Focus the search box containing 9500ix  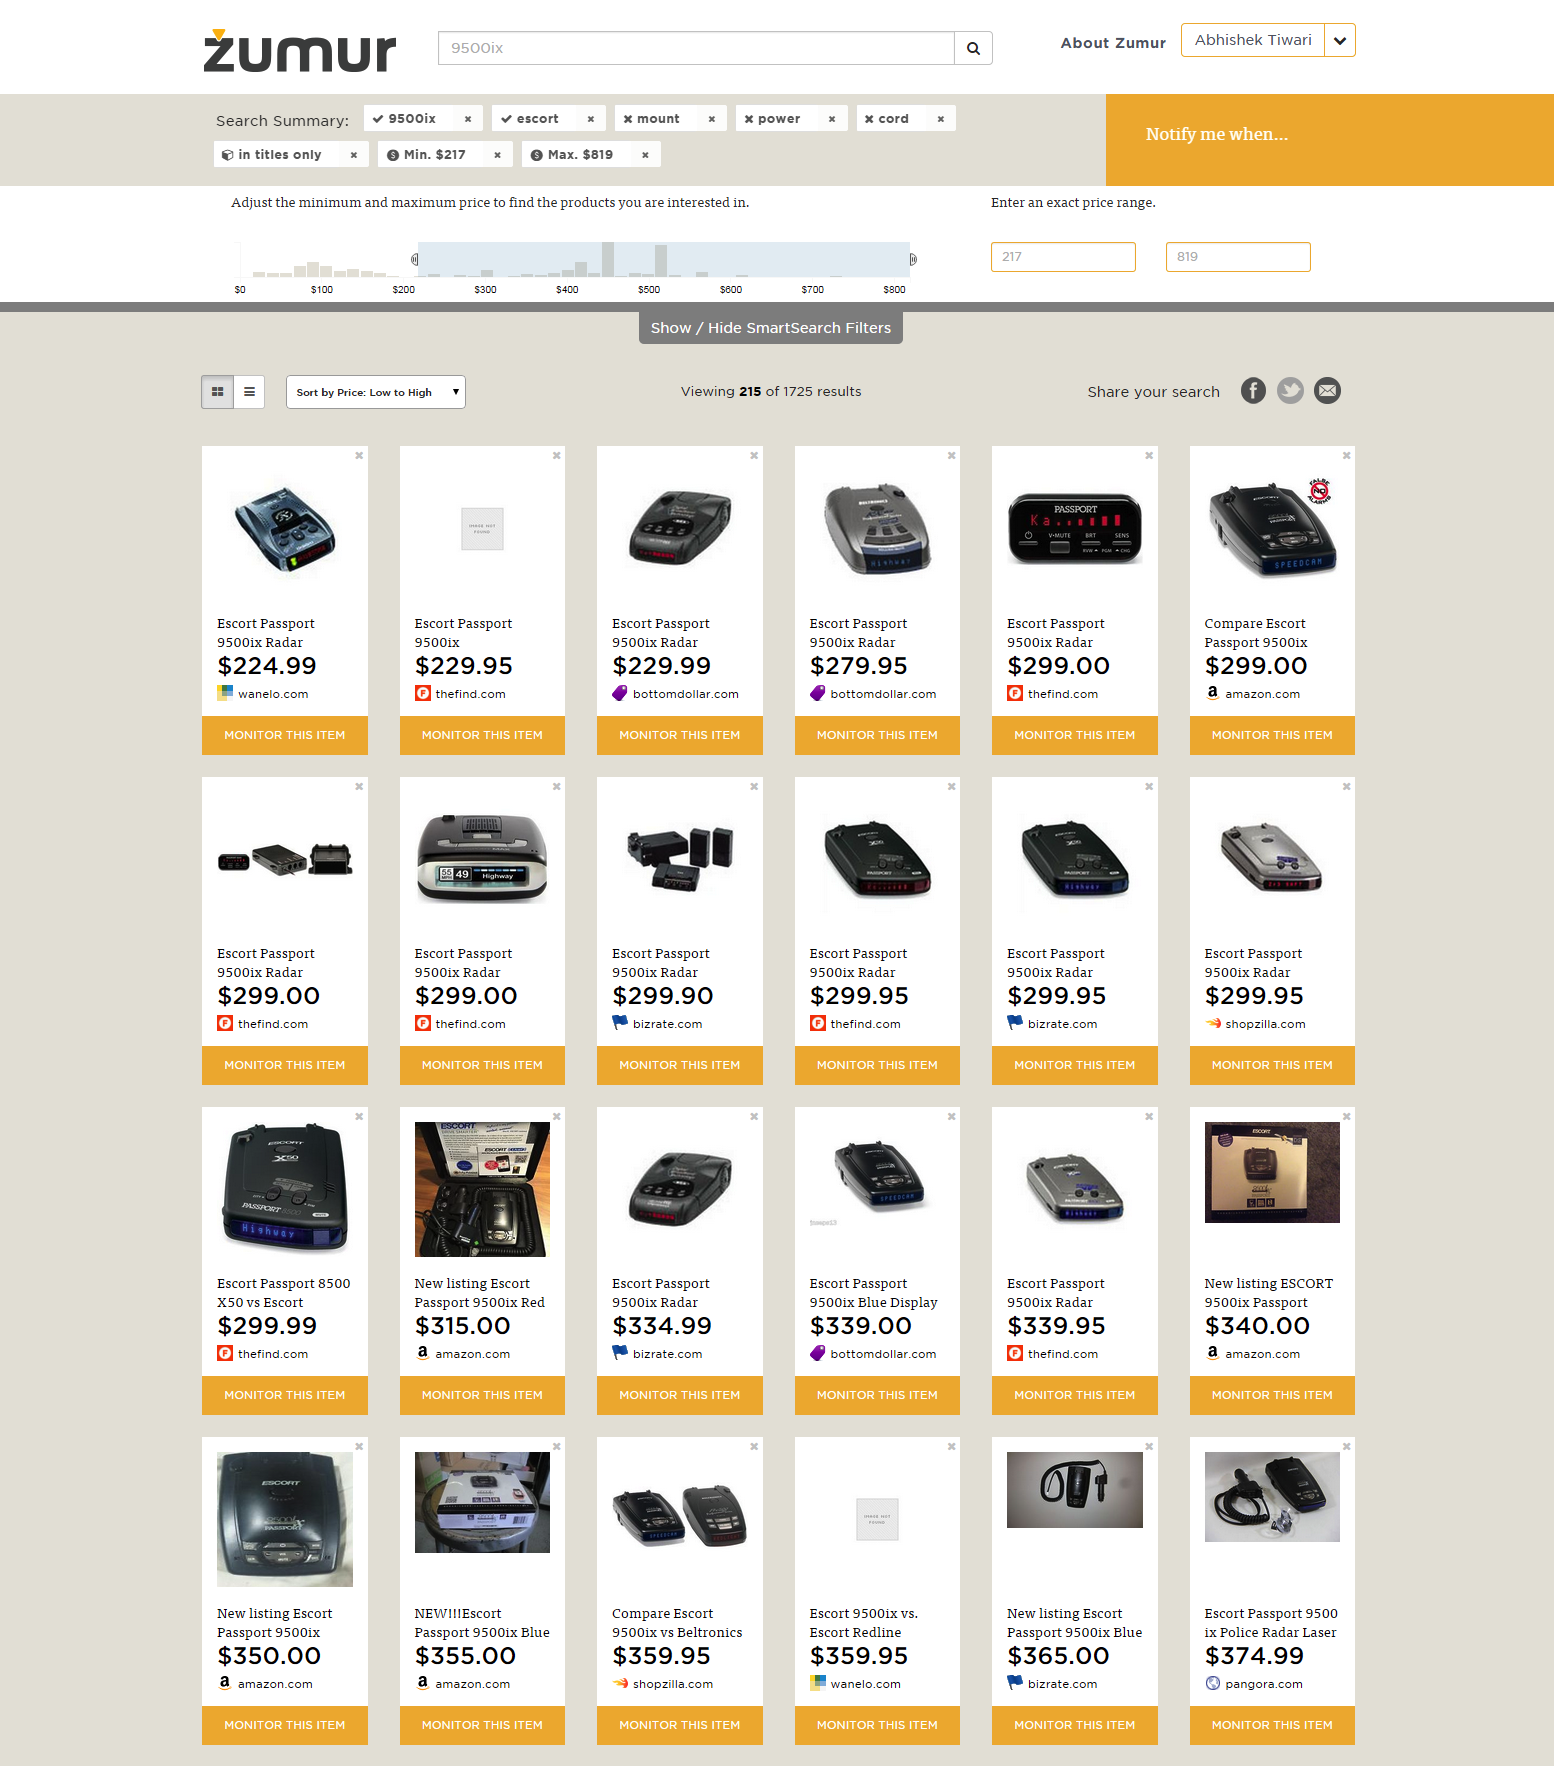click(x=696, y=48)
